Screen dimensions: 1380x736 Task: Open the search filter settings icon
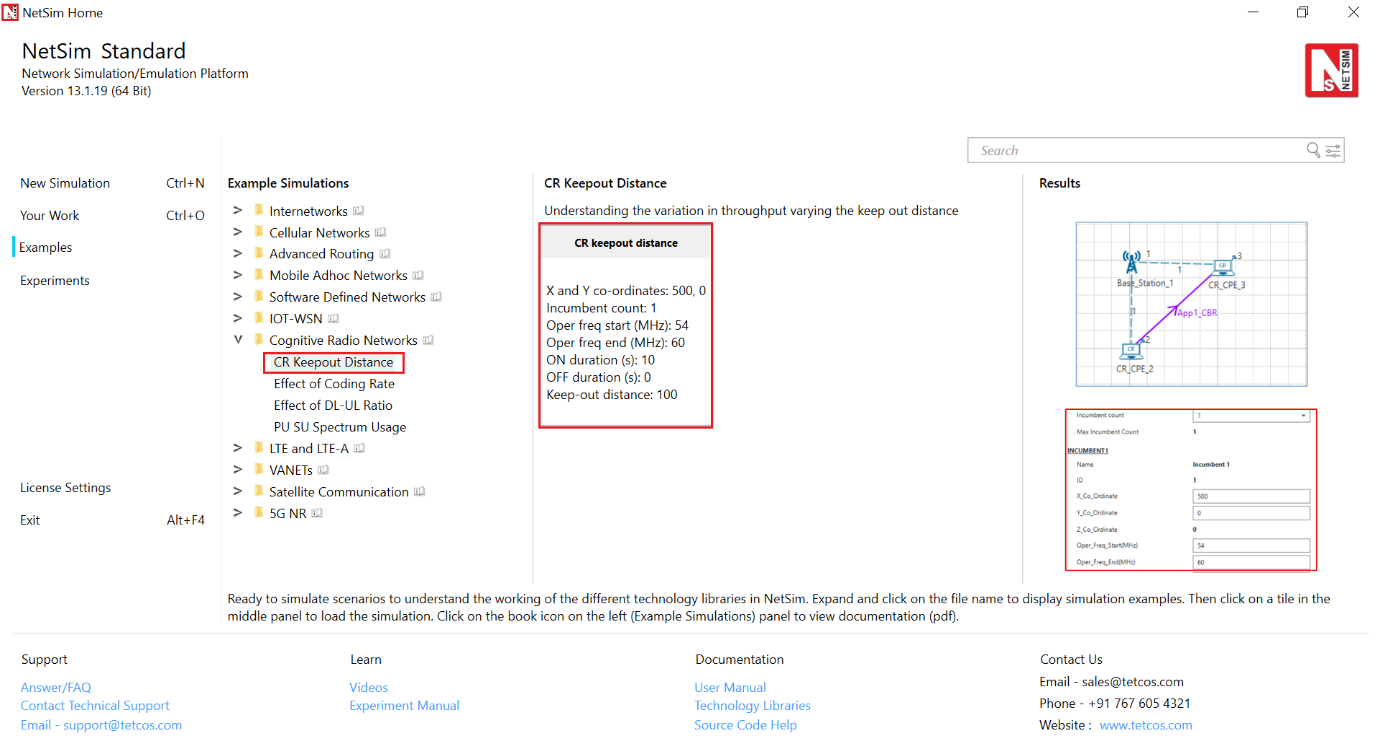1333,150
